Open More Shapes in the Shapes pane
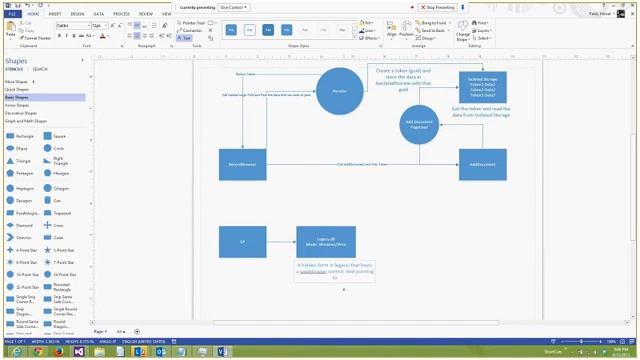640x360 pixels. pyautogui.click(x=20, y=82)
